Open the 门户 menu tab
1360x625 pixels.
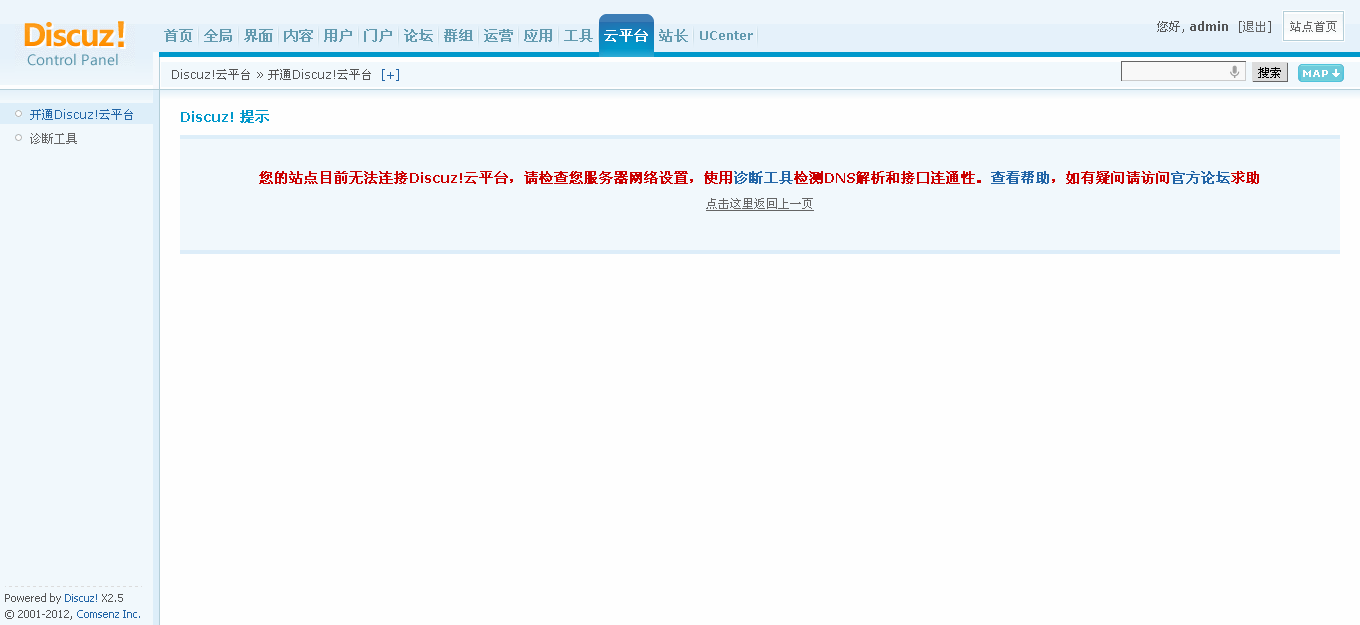coord(378,36)
